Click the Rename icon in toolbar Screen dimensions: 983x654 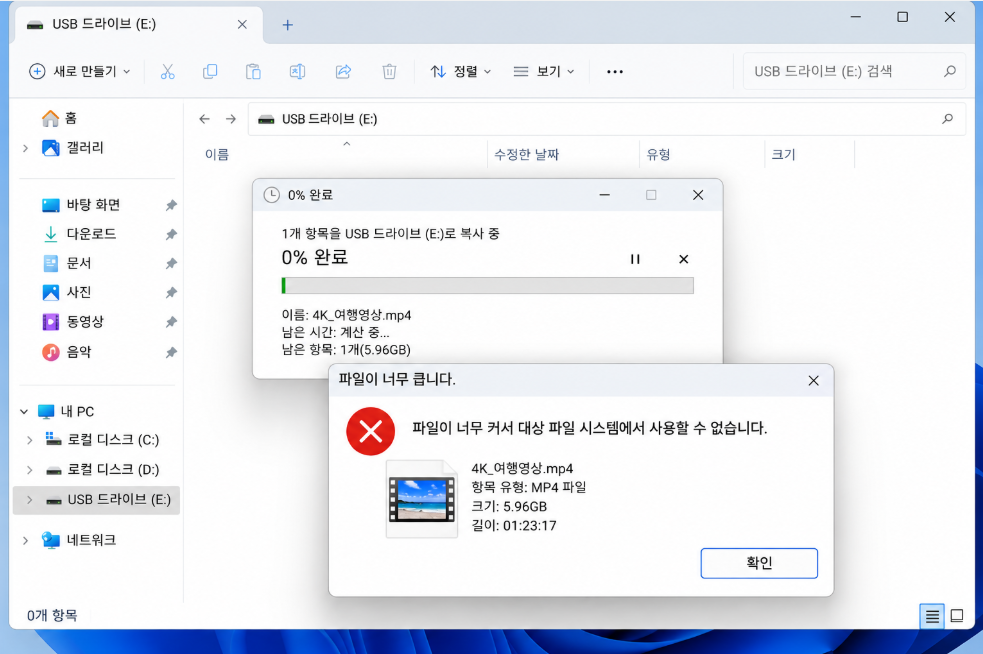click(x=297, y=71)
